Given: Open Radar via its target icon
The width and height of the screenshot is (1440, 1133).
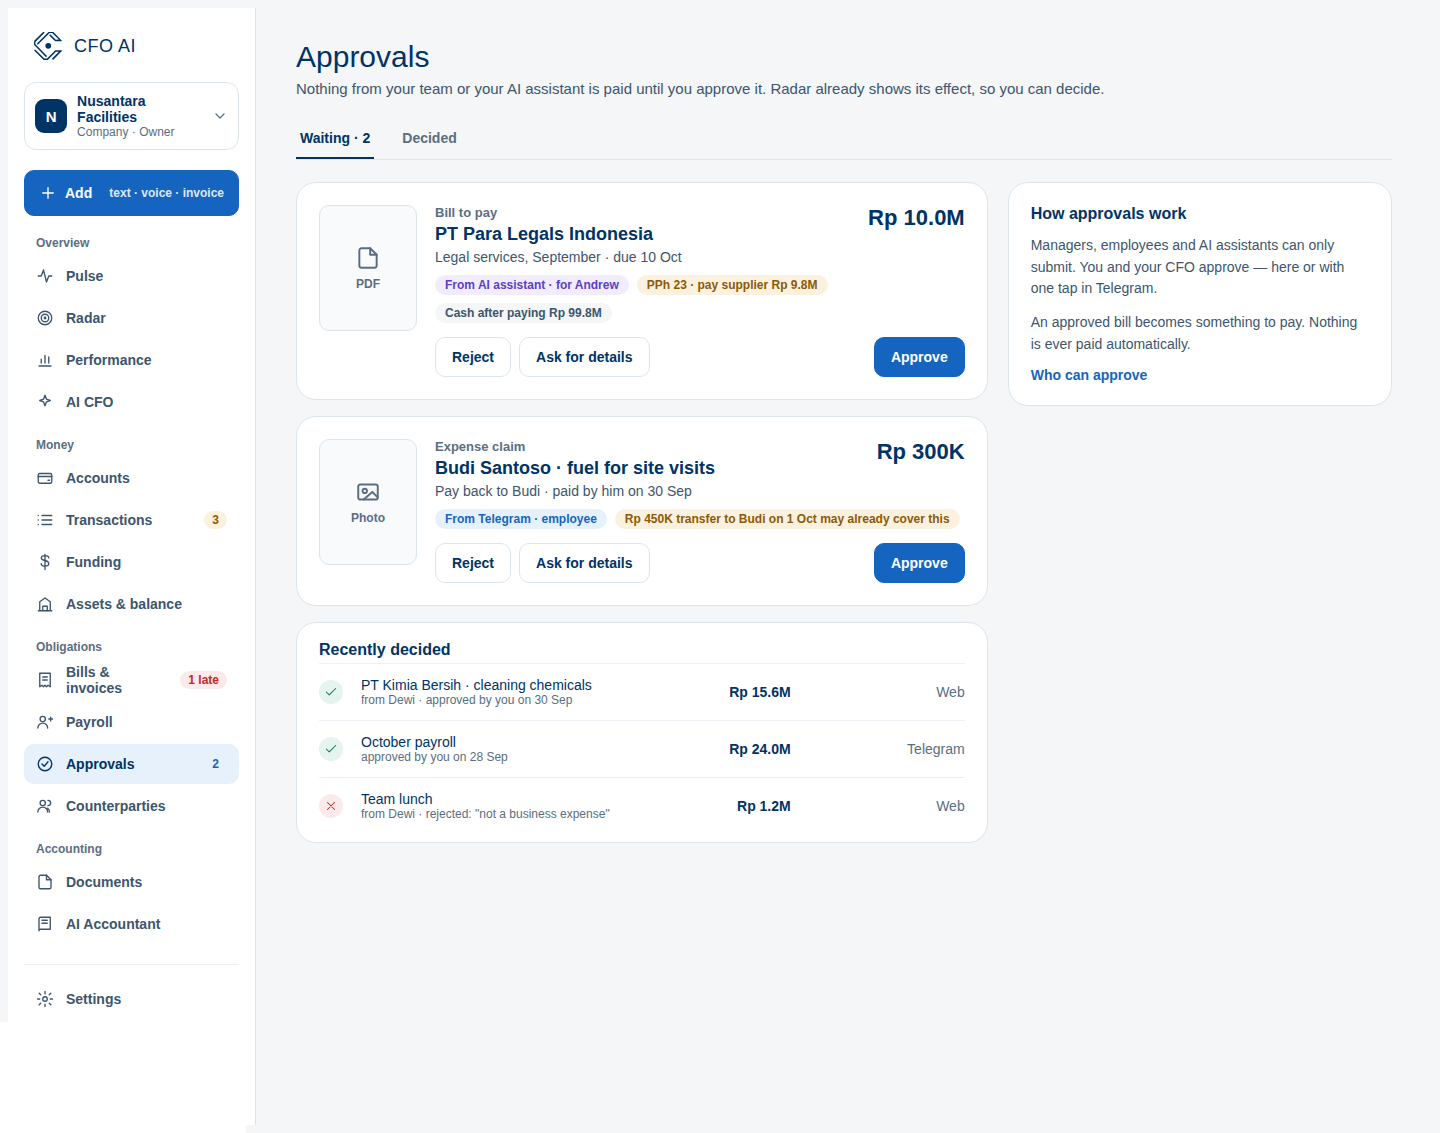Looking at the screenshot, I should point(45,318).
